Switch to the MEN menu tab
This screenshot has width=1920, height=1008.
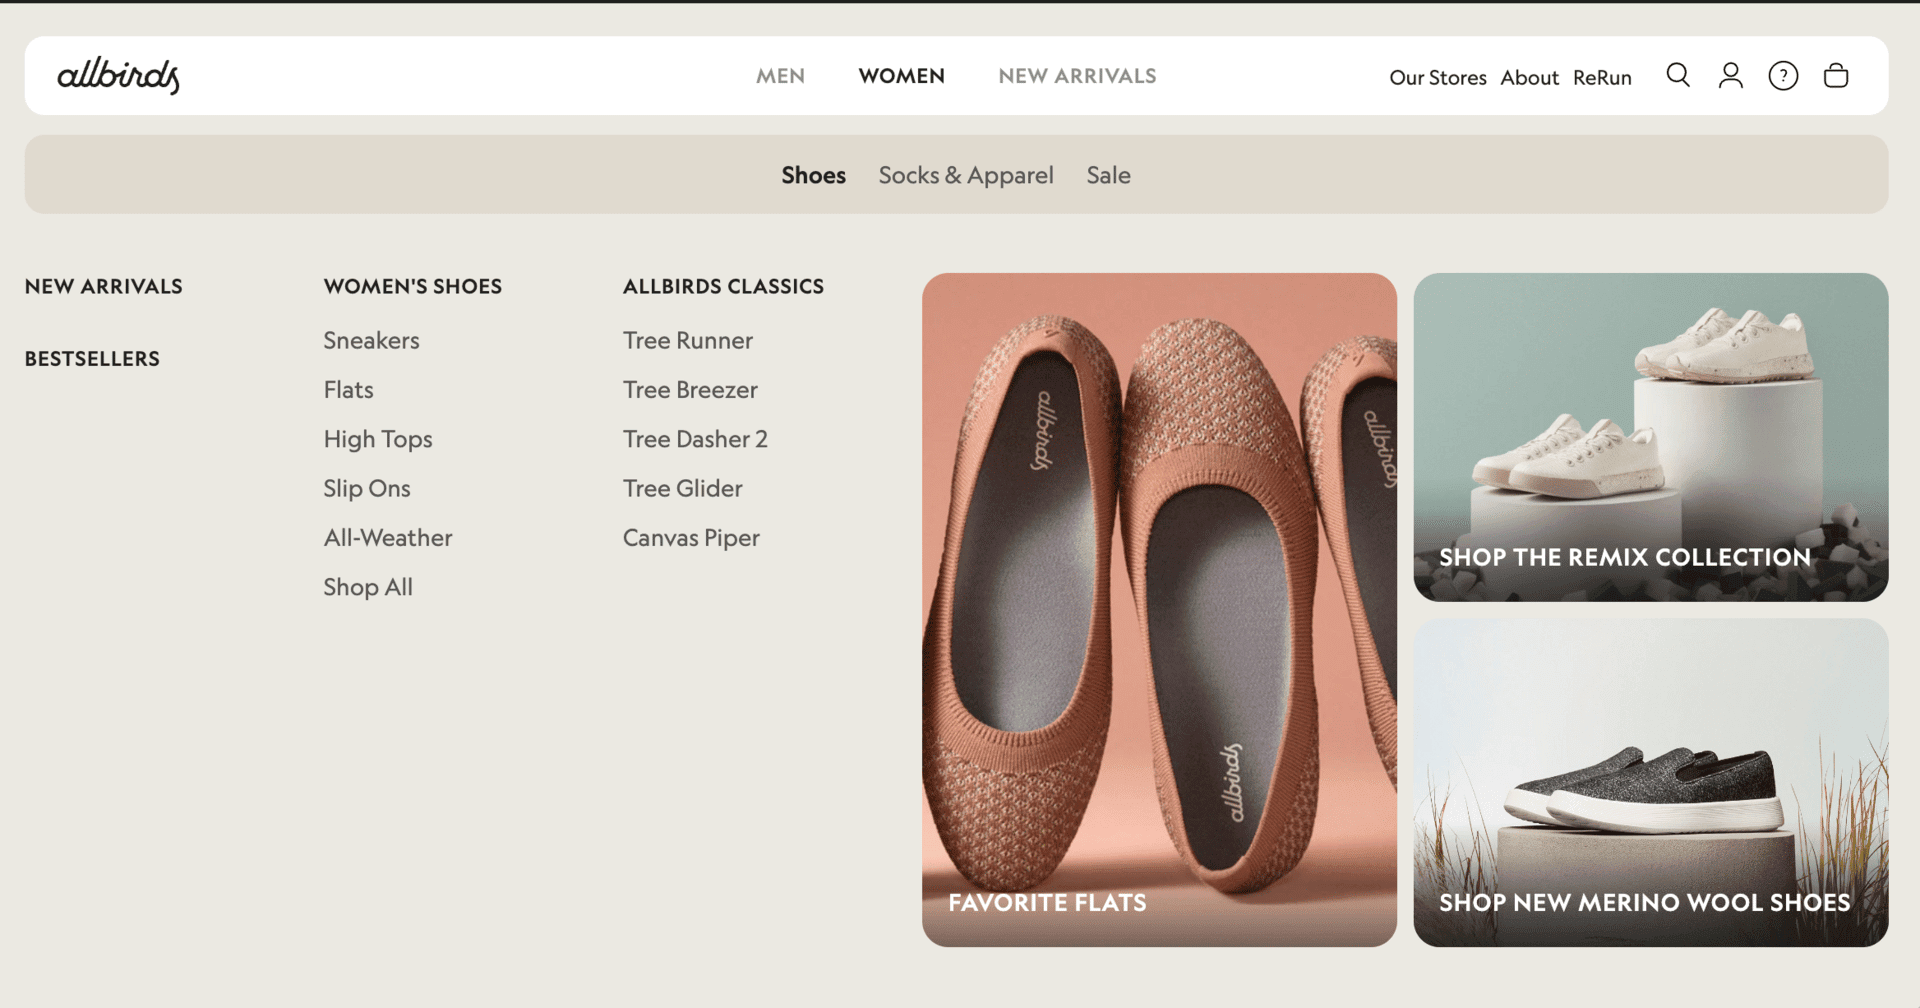781,75
